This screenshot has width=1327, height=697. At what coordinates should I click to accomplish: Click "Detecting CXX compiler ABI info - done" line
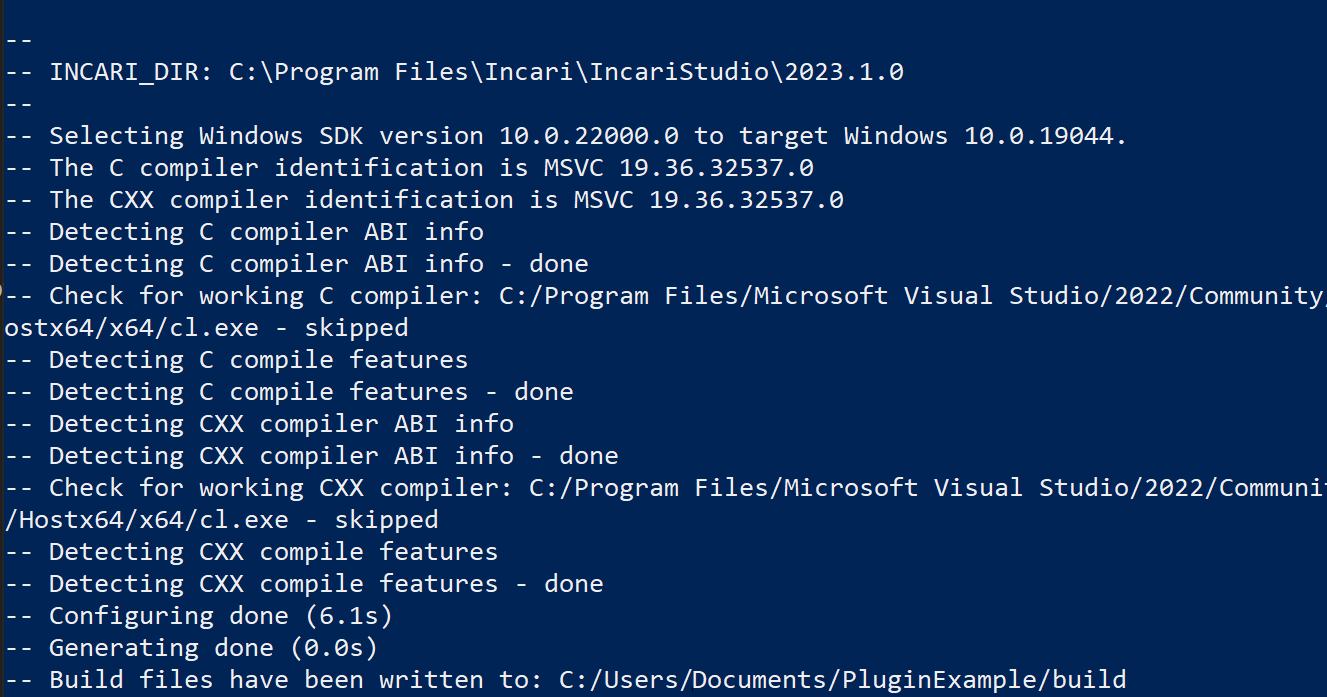coord(312,456)
